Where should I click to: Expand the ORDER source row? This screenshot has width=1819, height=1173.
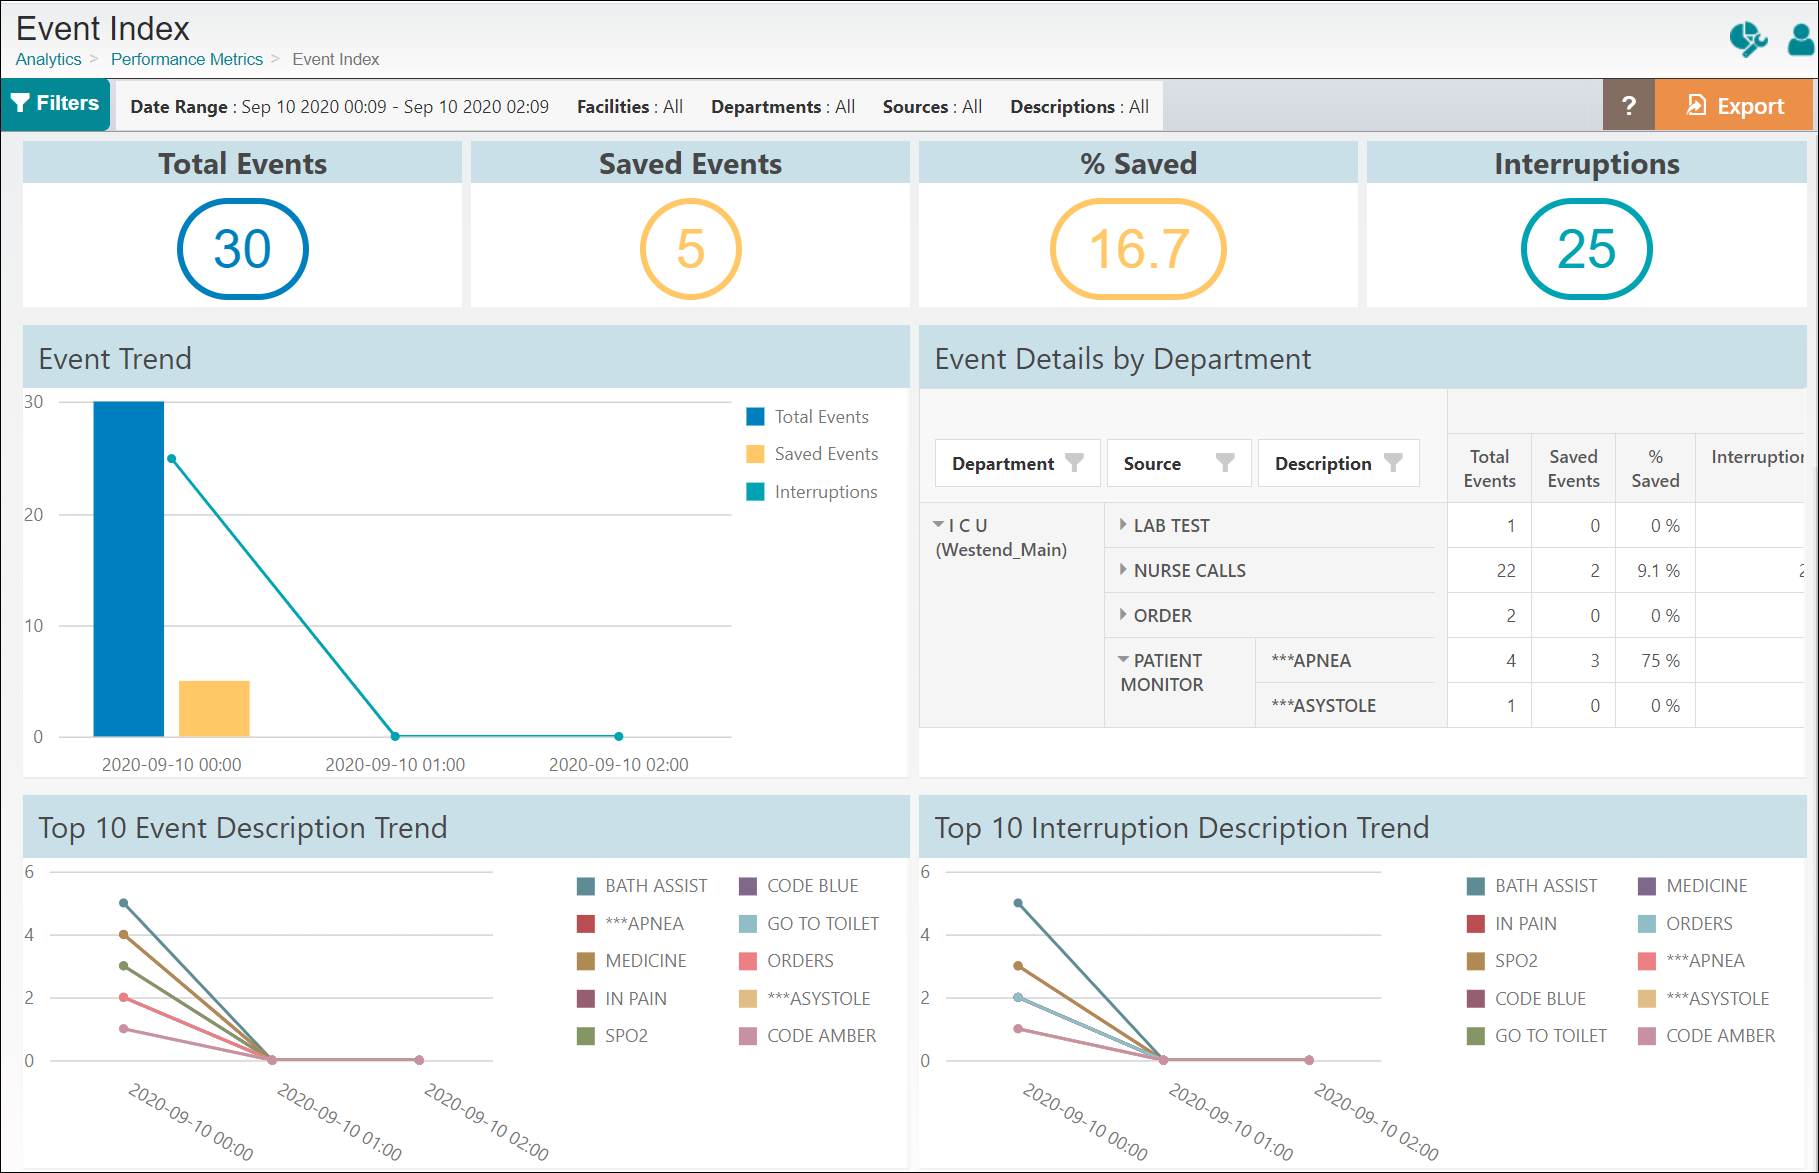(x=1123, y=615)
